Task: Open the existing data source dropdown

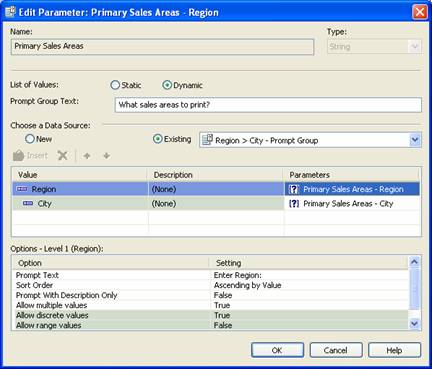Action: [415, 140]
